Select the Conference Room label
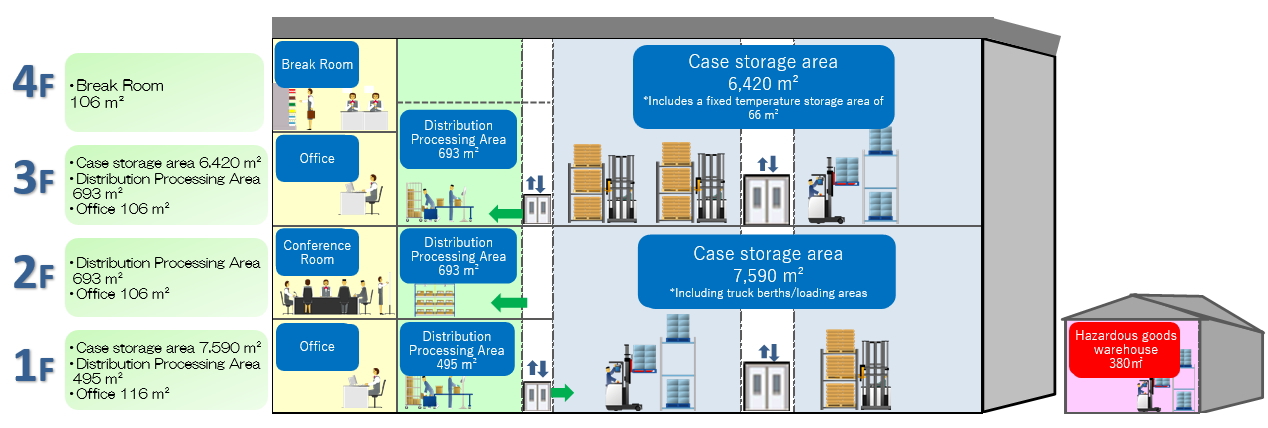Screen dimensions: 1268x428 click(317, 252)
